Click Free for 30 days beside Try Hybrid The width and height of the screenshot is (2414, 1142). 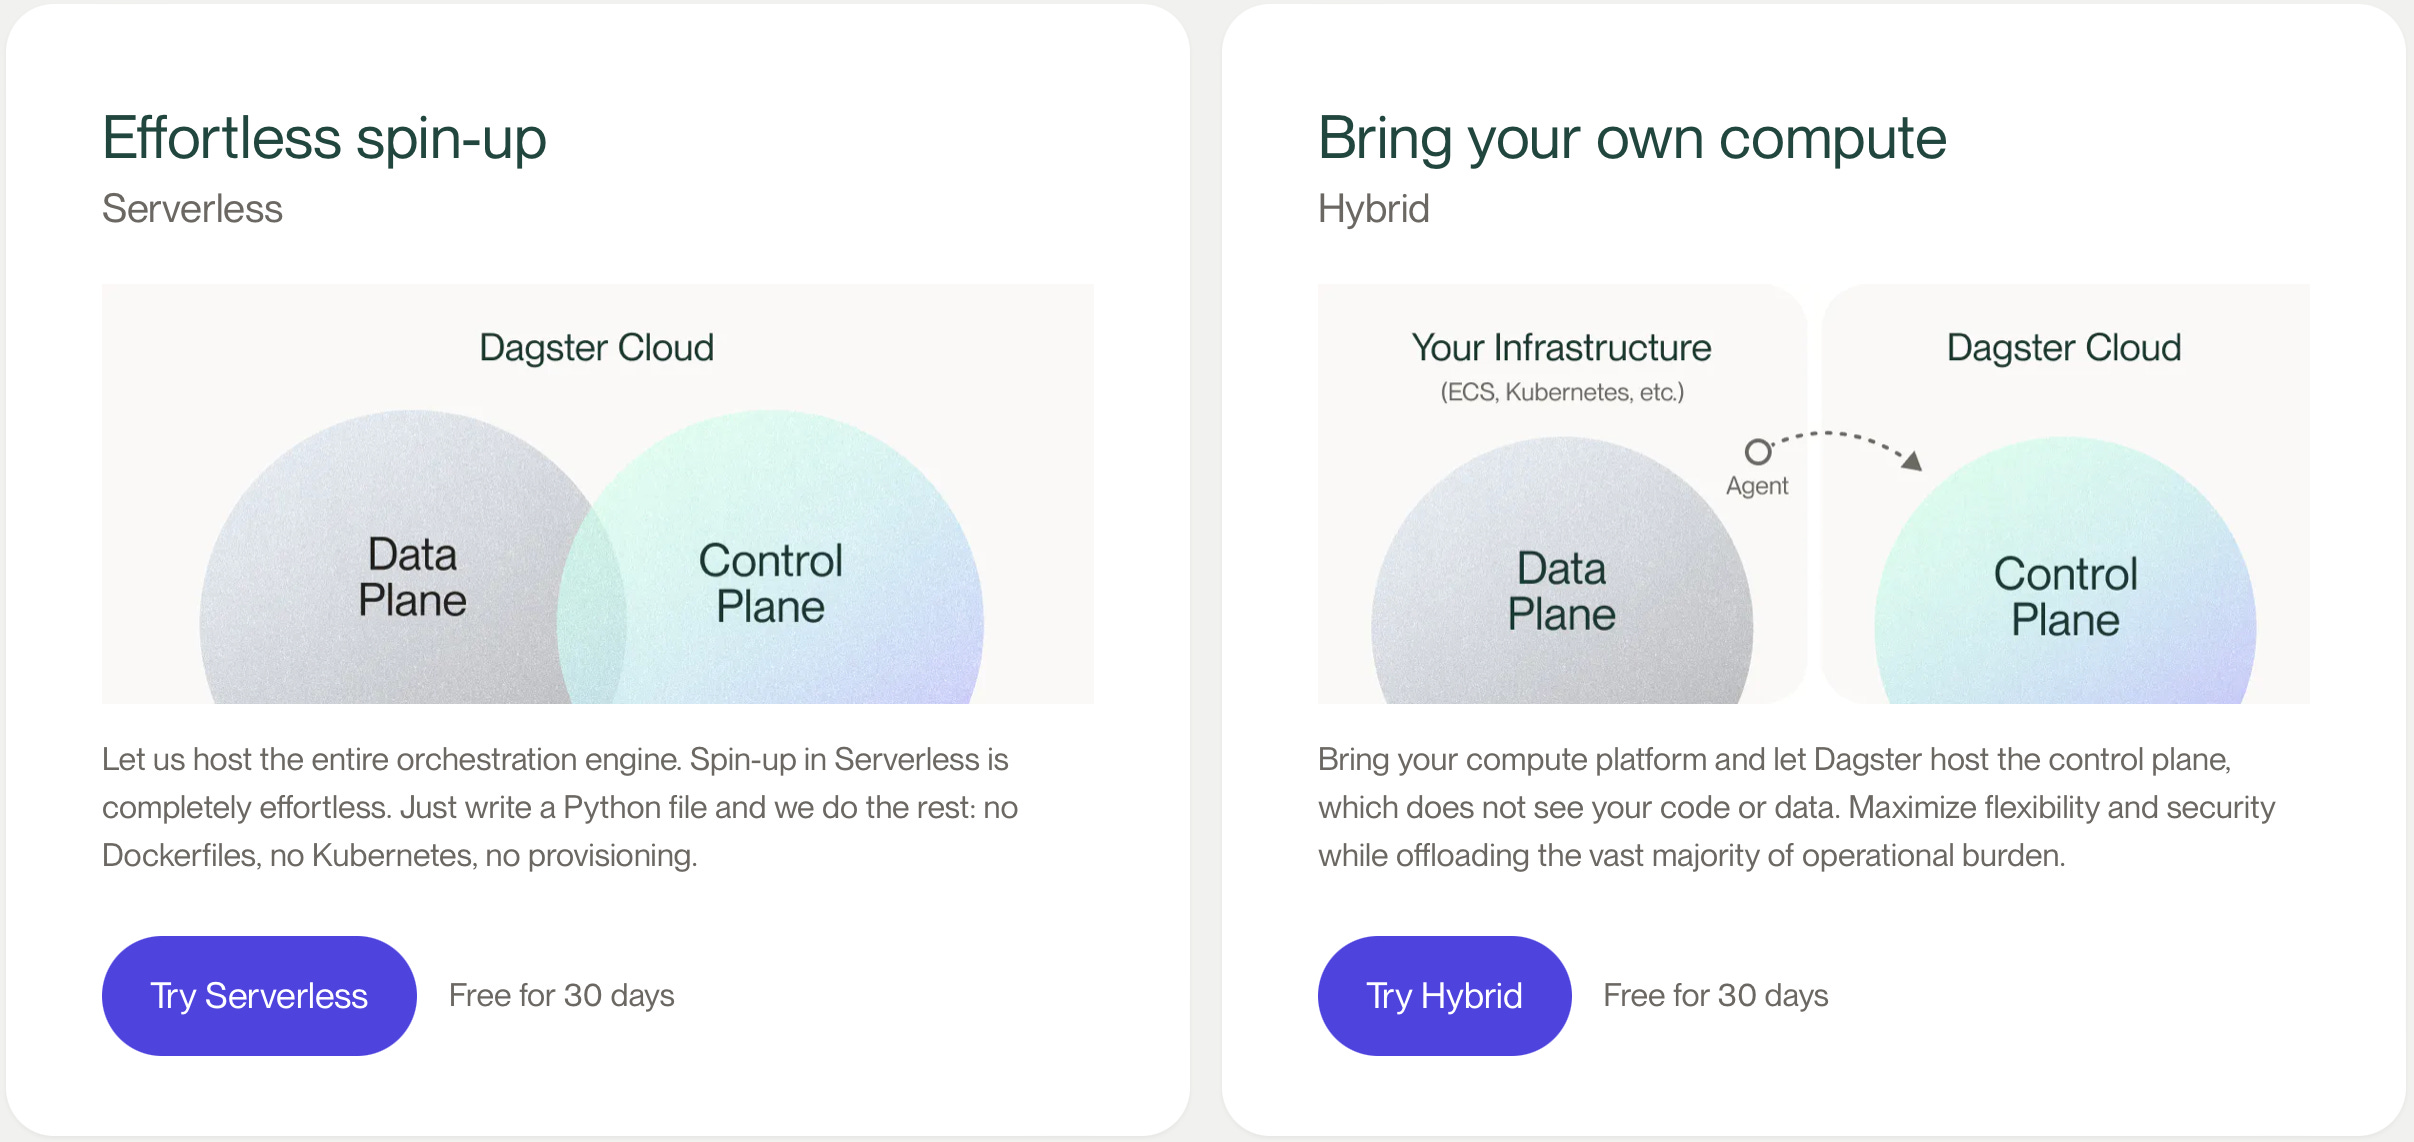pos(1716,995)
